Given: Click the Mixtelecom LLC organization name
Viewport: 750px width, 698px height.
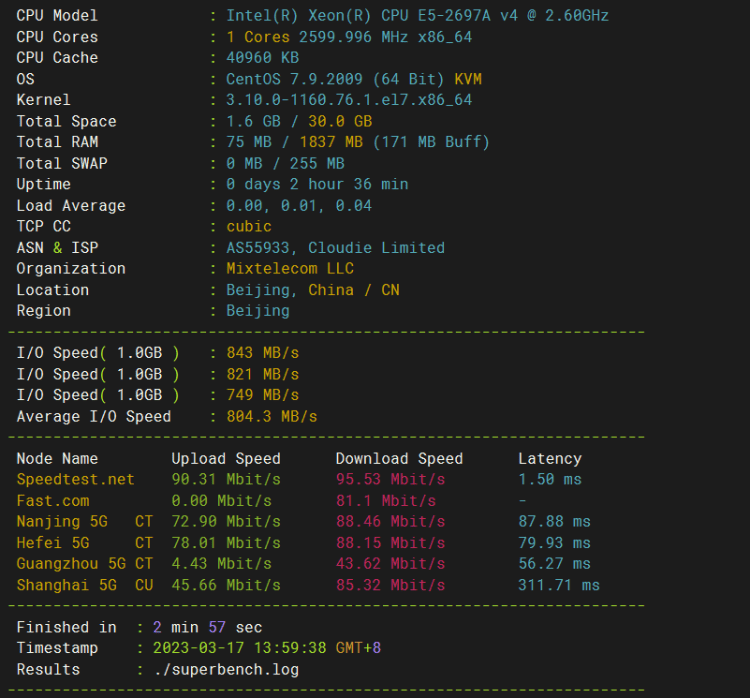Looking at the screenshot, I should click(290, 269).
